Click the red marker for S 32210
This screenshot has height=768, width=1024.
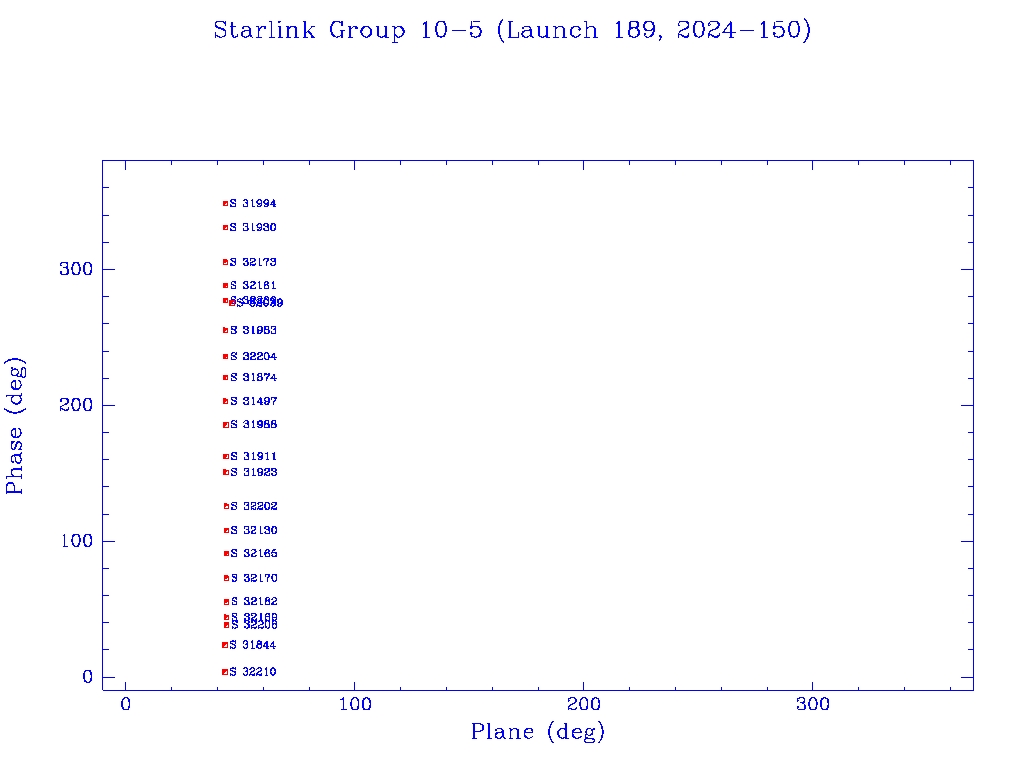(x=225, y=672)
